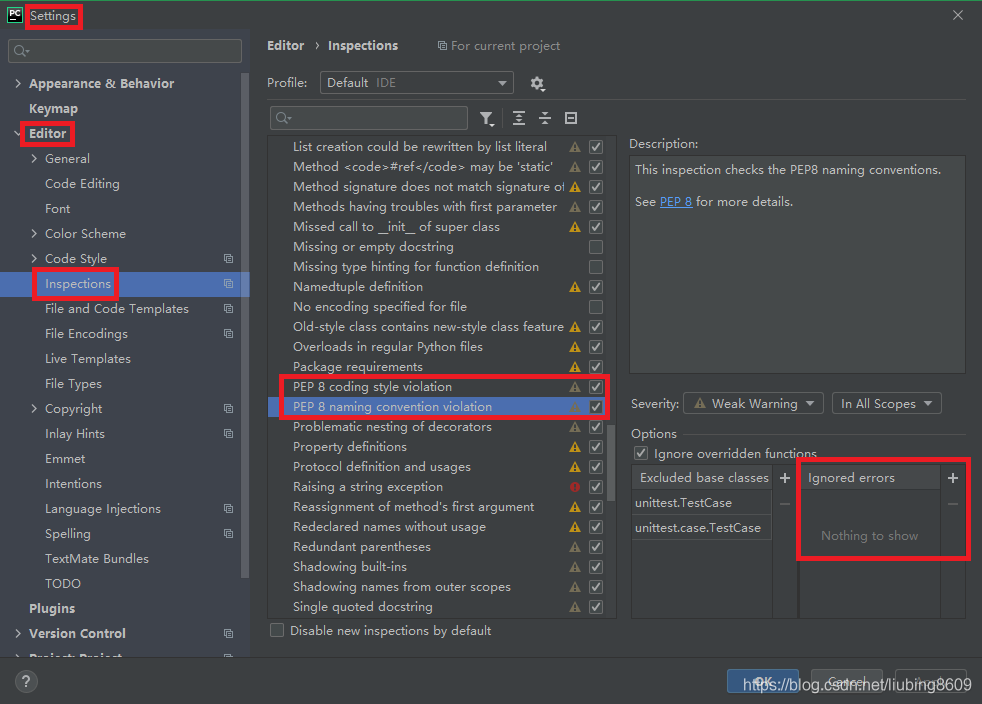Enable Missing type hinting for function definition

[596, 267]
